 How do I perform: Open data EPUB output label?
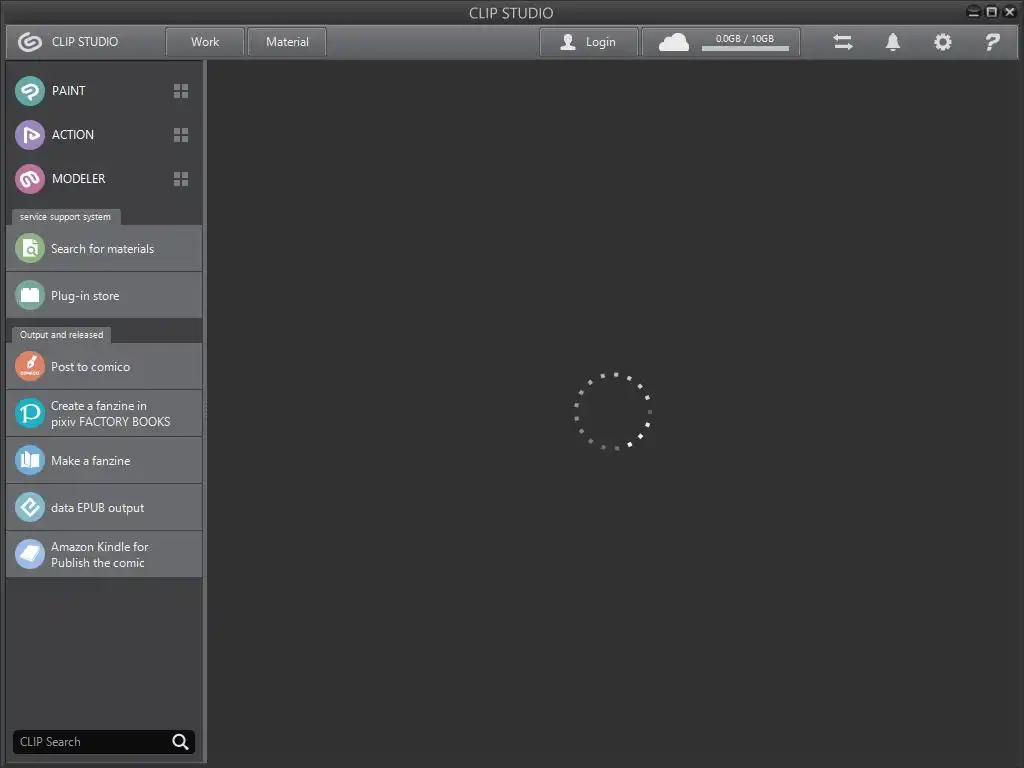point(97,508)
